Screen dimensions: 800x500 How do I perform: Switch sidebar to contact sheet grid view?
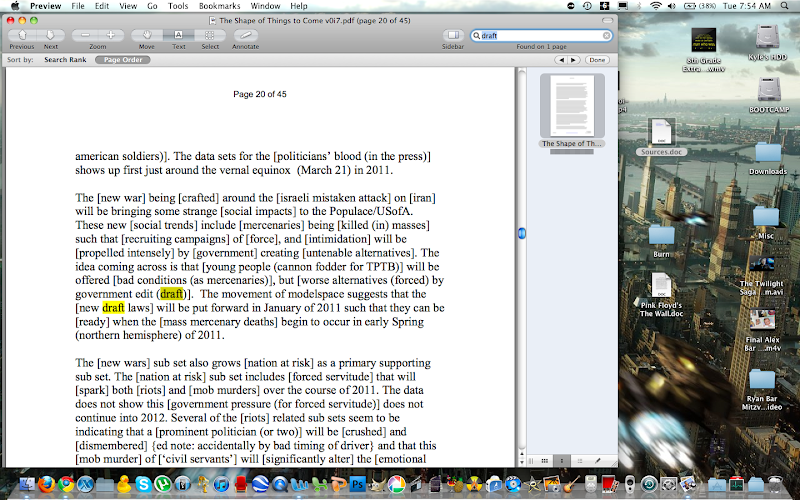point(545,461)
